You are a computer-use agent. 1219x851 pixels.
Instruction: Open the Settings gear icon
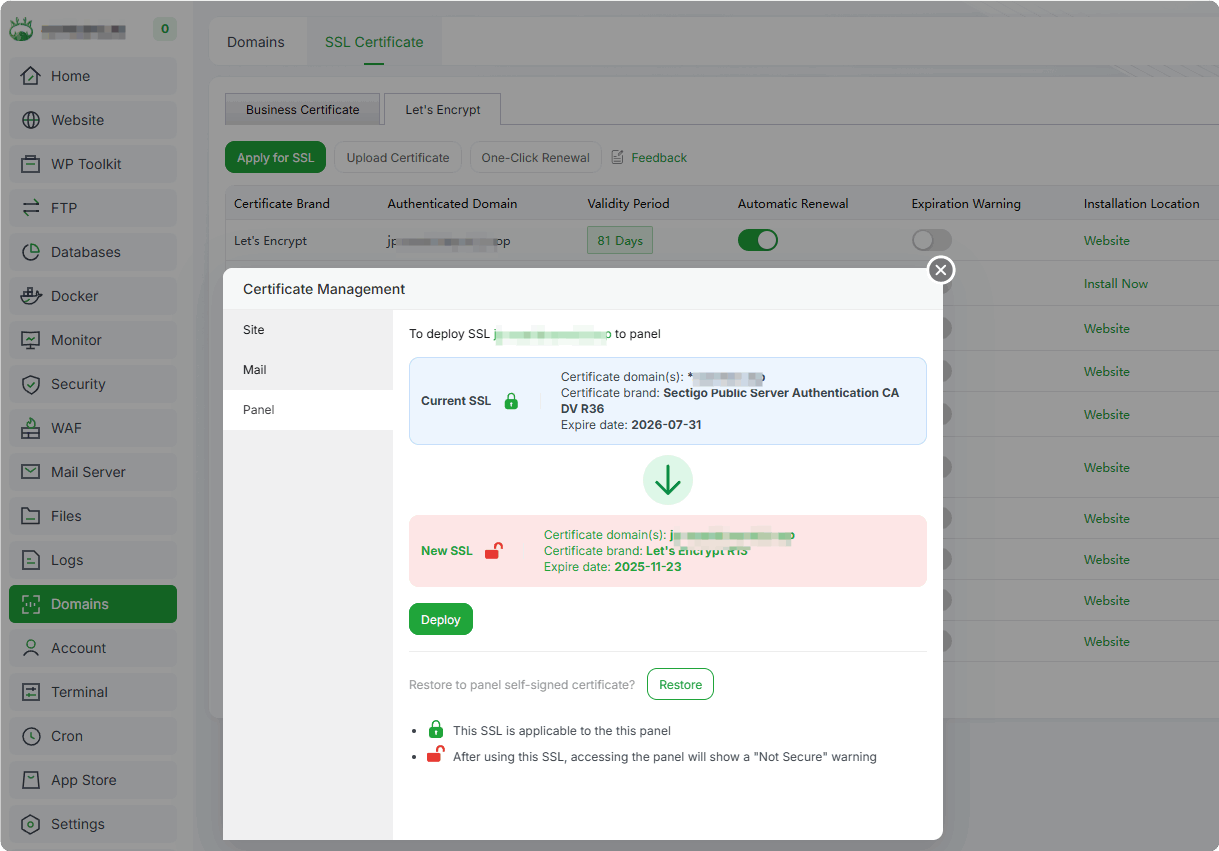pyautogui.click(x=31, y=824)
